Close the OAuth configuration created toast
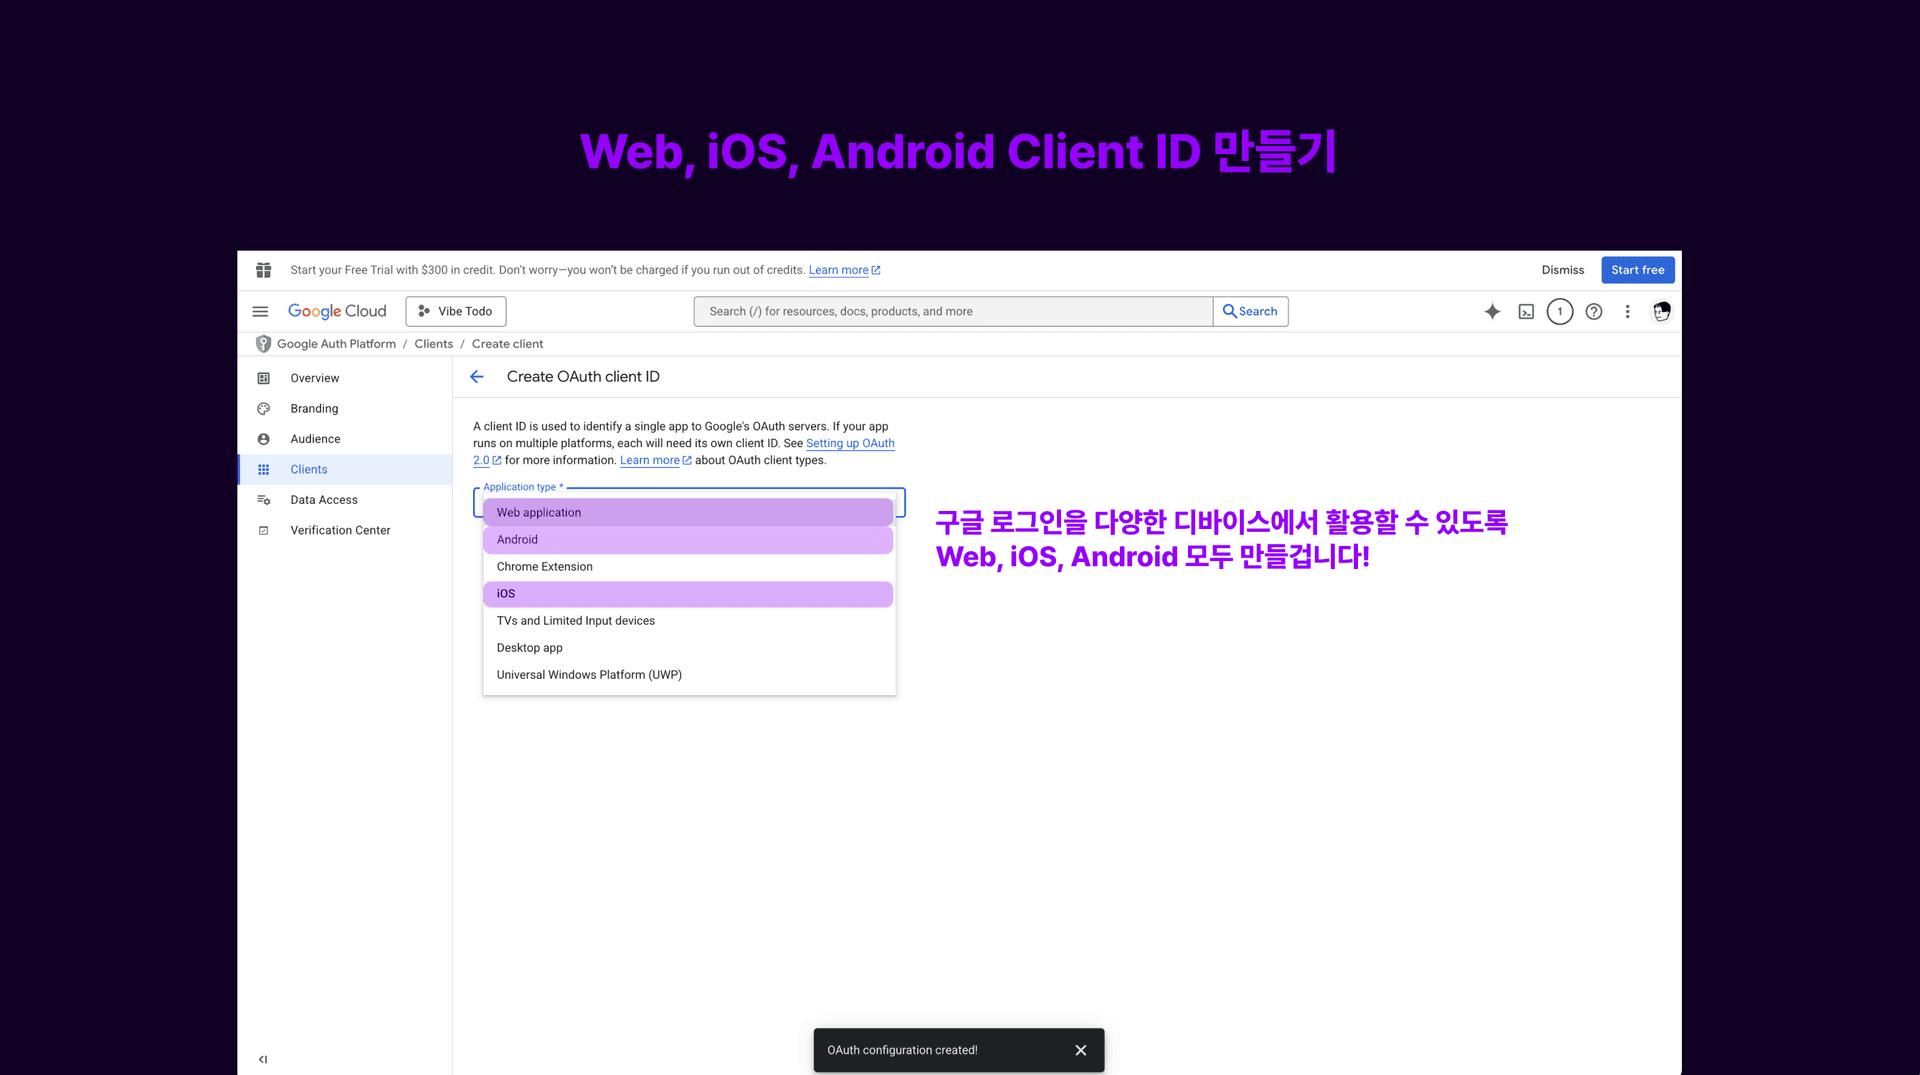This screenshot has height=1075, width=1920. coord(1080,1050)
